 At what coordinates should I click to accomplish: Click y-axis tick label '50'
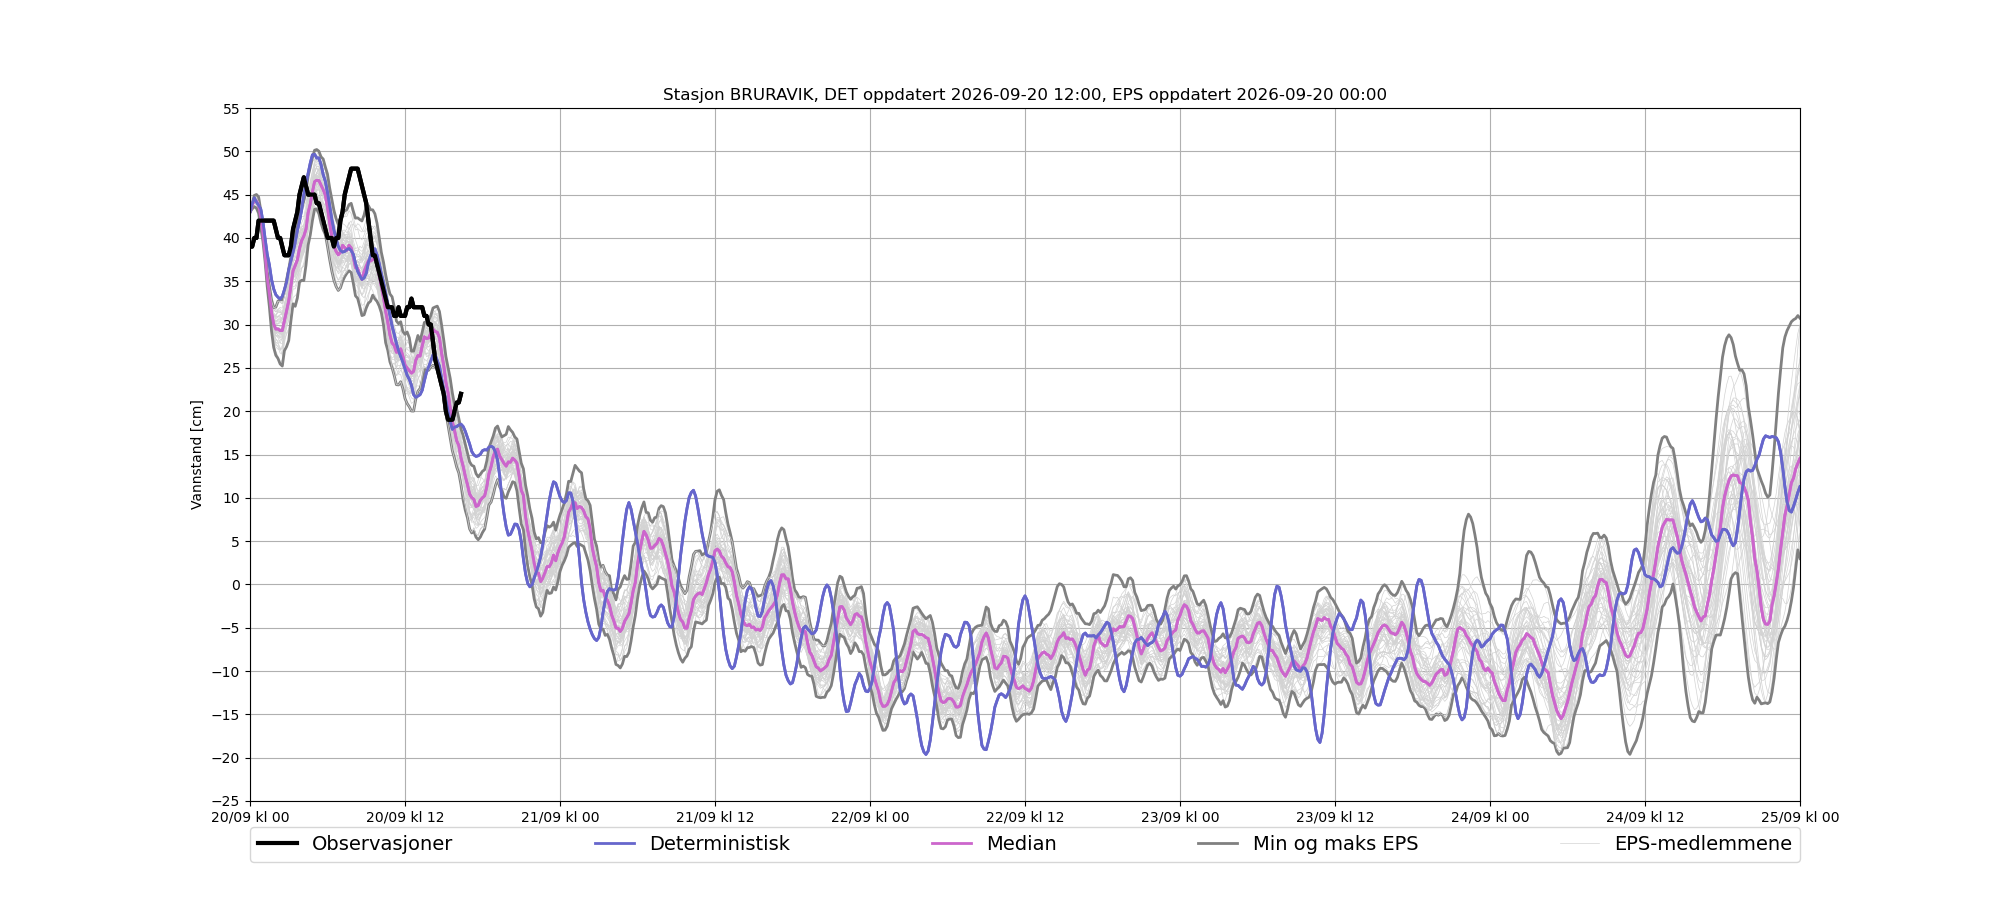pyautogui.click(x=231, y=152)
